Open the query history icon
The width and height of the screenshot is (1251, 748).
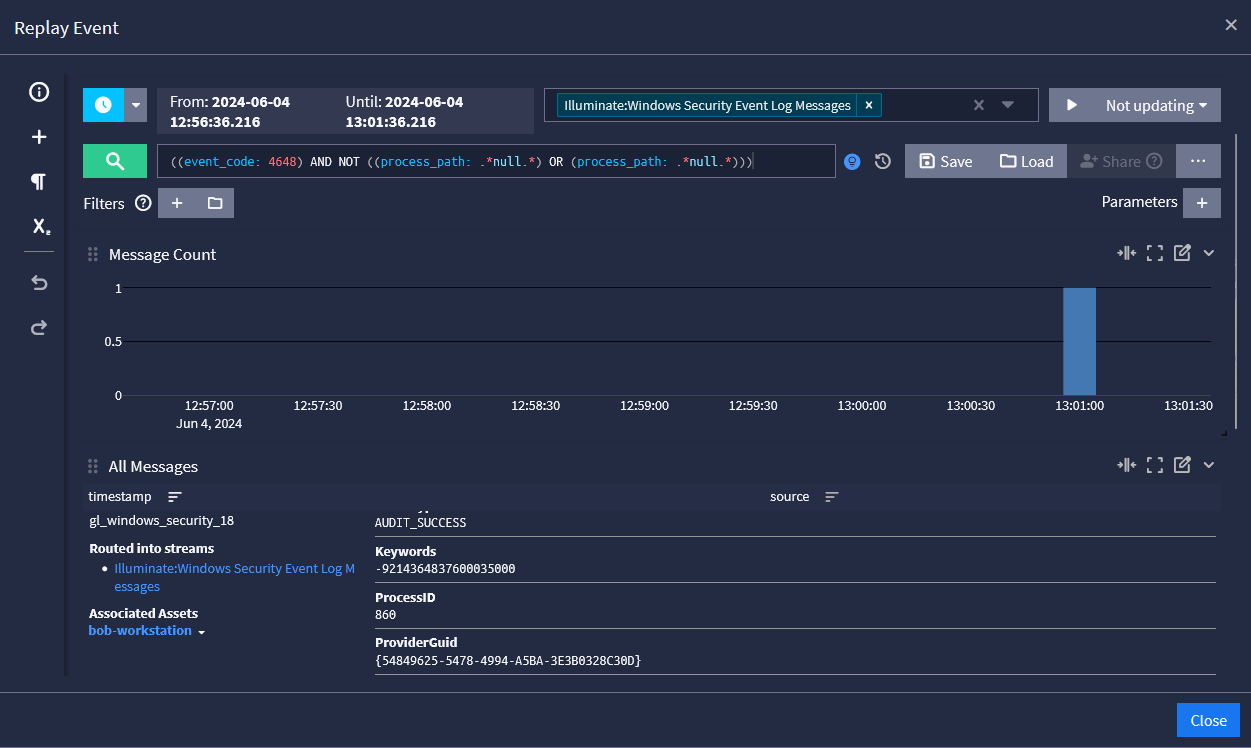point(882,161)
